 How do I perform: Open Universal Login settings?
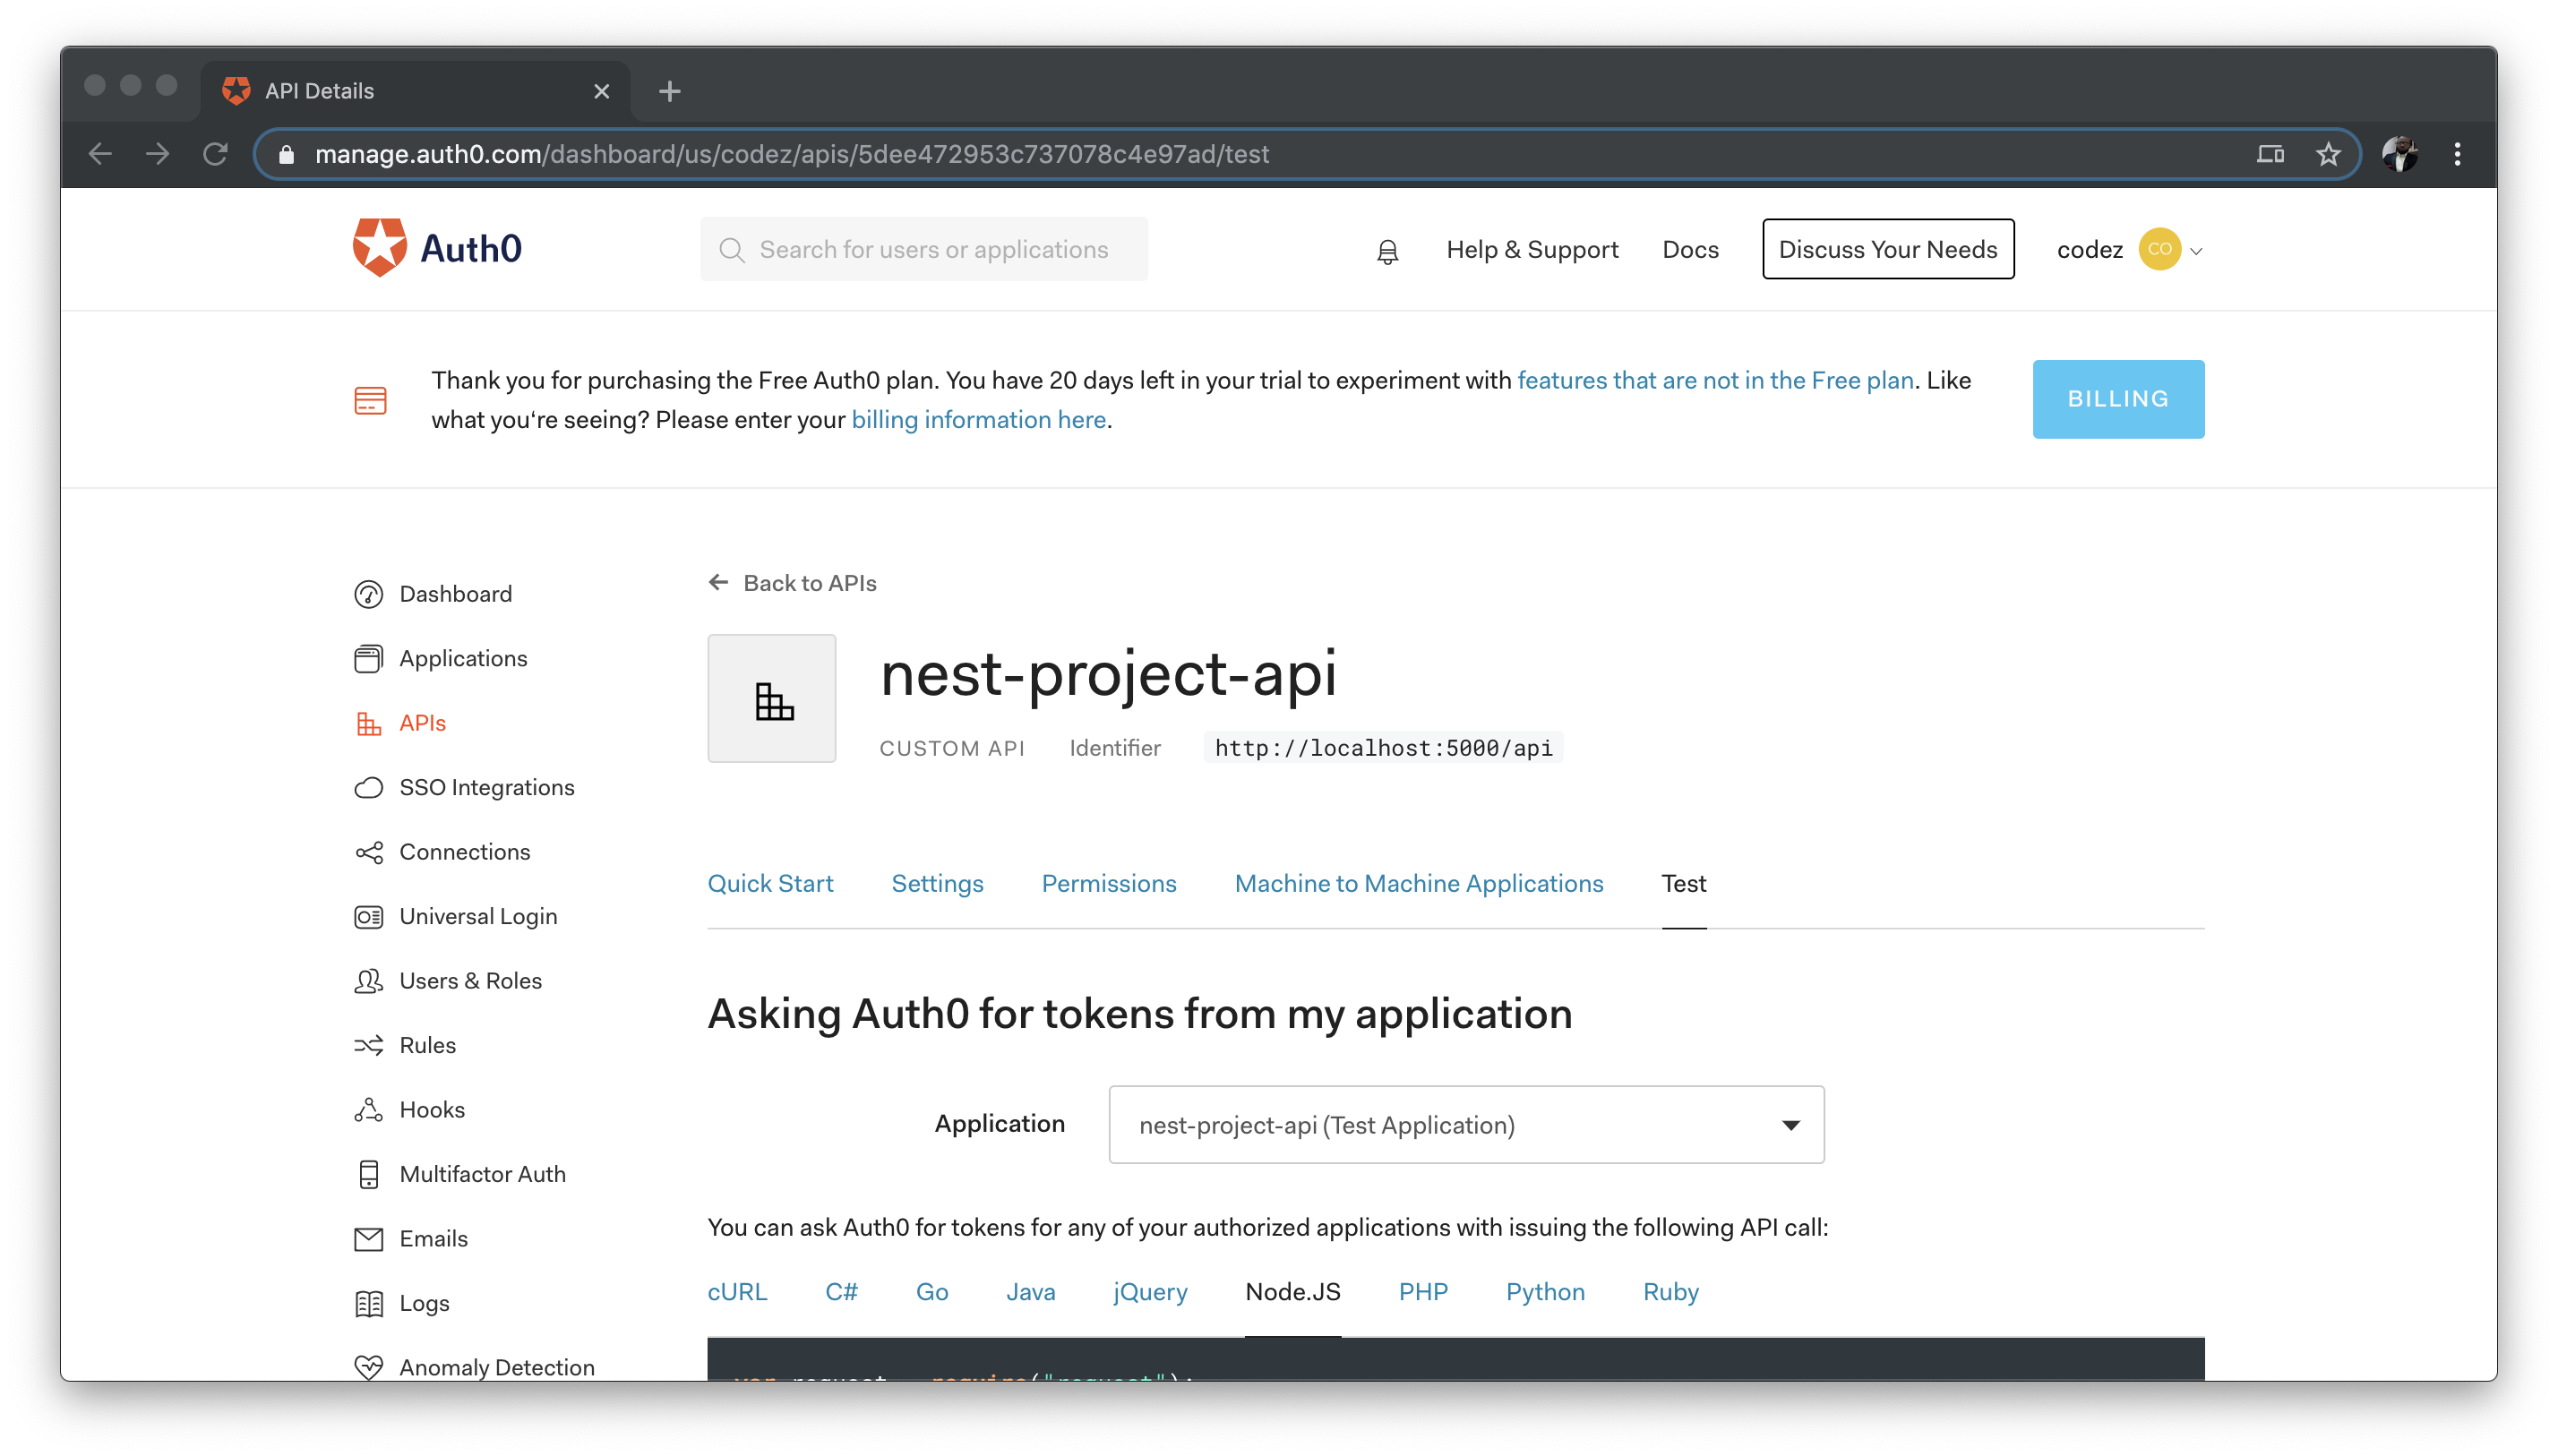click(x=477, y=917)
